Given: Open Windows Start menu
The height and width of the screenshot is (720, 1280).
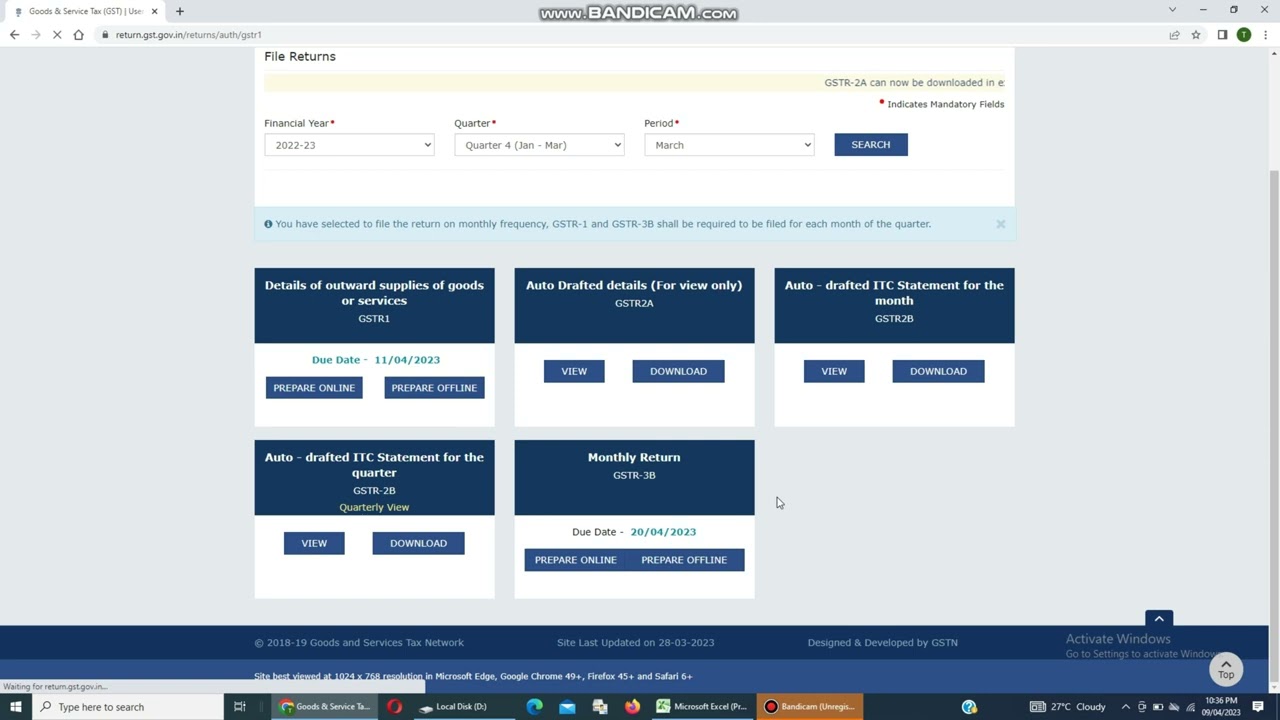Looking at the screenshot, I should pos(16,707).
